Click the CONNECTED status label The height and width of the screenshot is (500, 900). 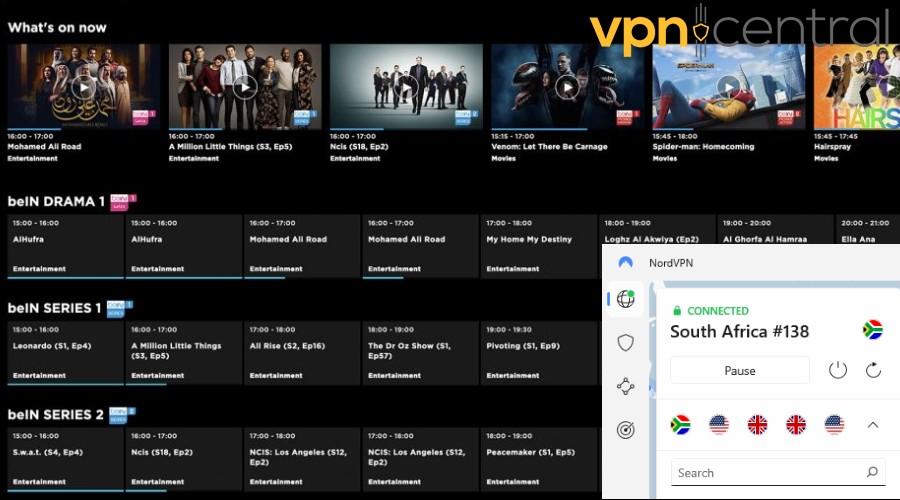[x=717, y=311]
